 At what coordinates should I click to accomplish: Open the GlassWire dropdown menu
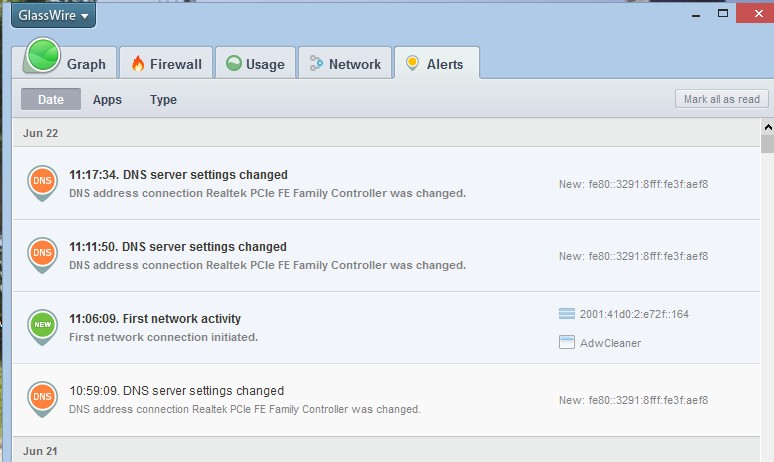53,15
